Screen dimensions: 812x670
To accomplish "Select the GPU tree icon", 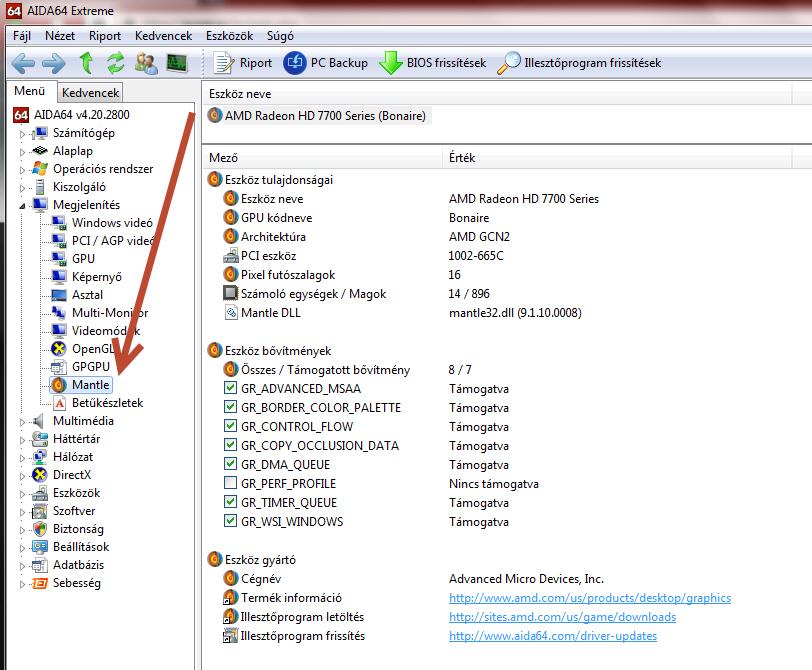I will click(59, 258).
